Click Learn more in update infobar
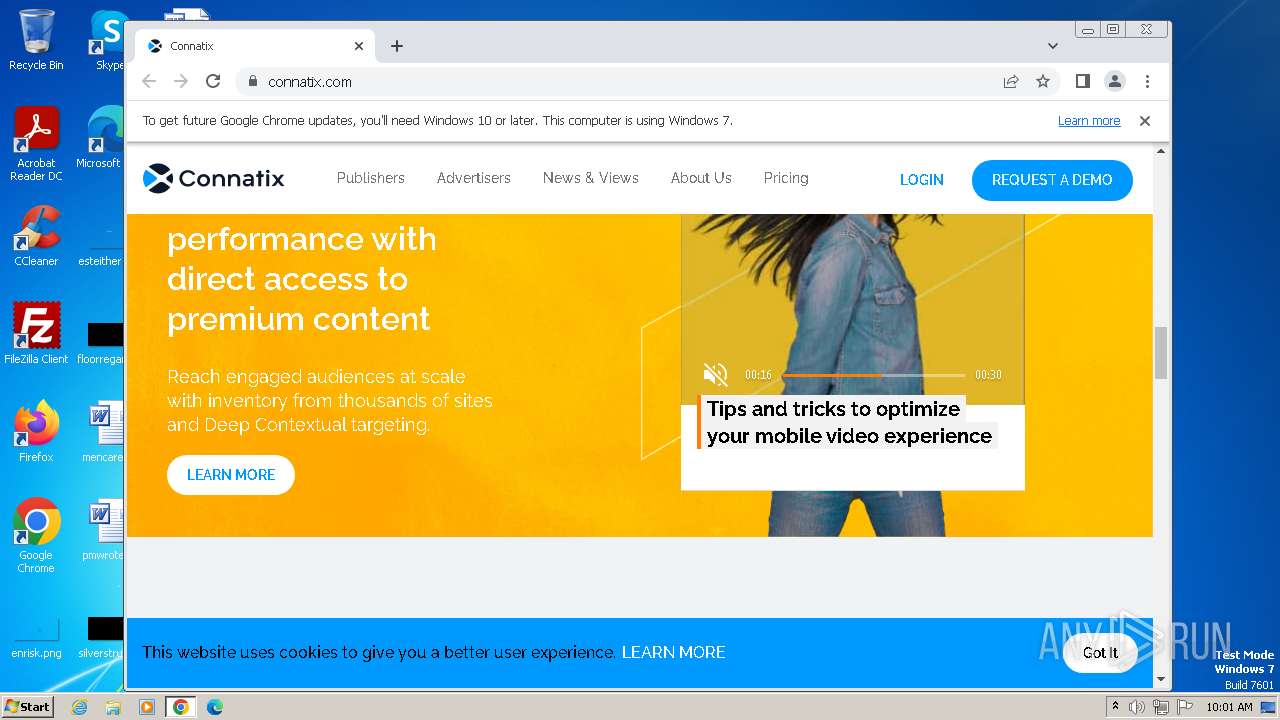1280x720 pixels. (x=1089, y=121)
